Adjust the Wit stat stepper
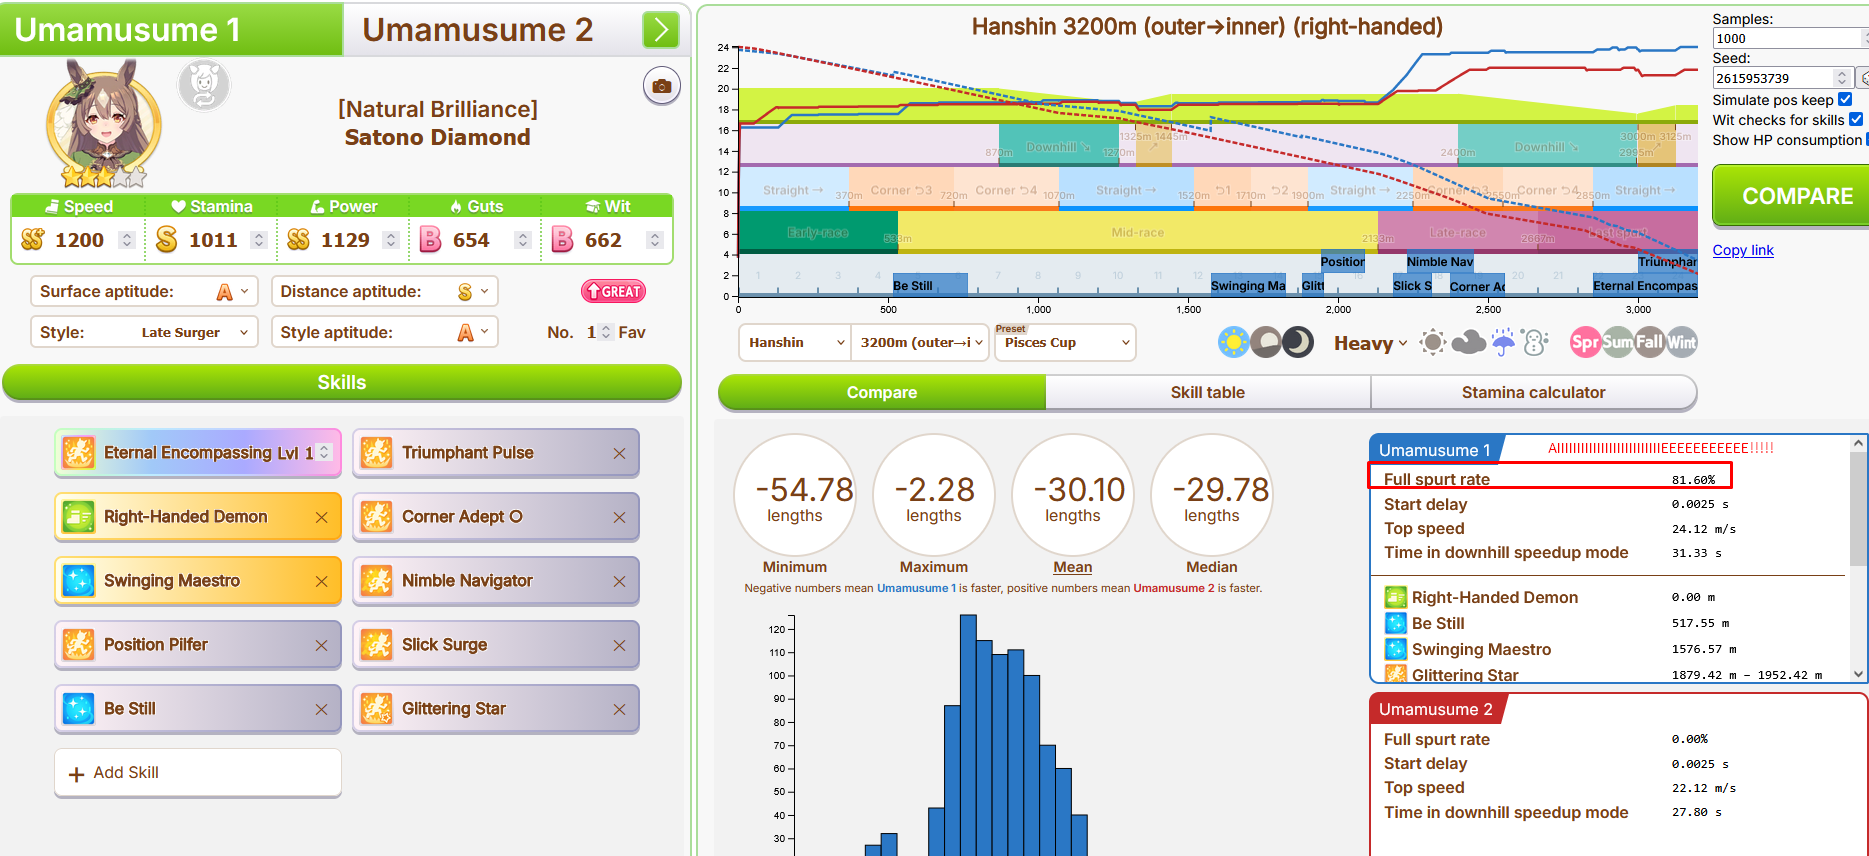 [x=654, y=240]
